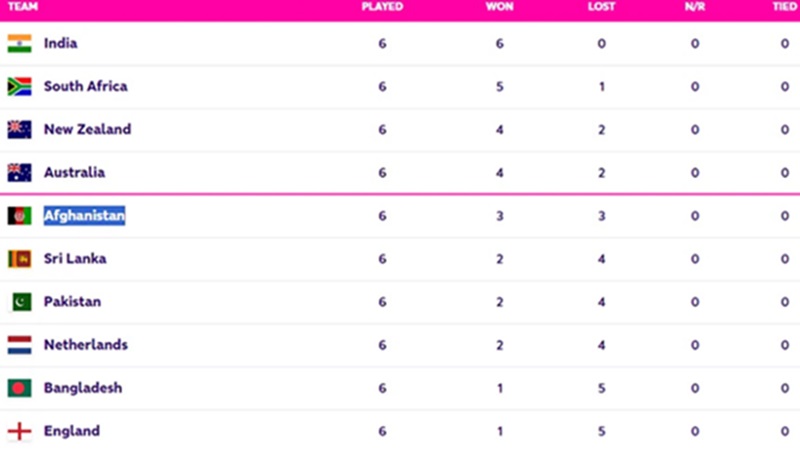800x450 pixels.
Task: Click the England flag icon
Action: tap(19, 431)
